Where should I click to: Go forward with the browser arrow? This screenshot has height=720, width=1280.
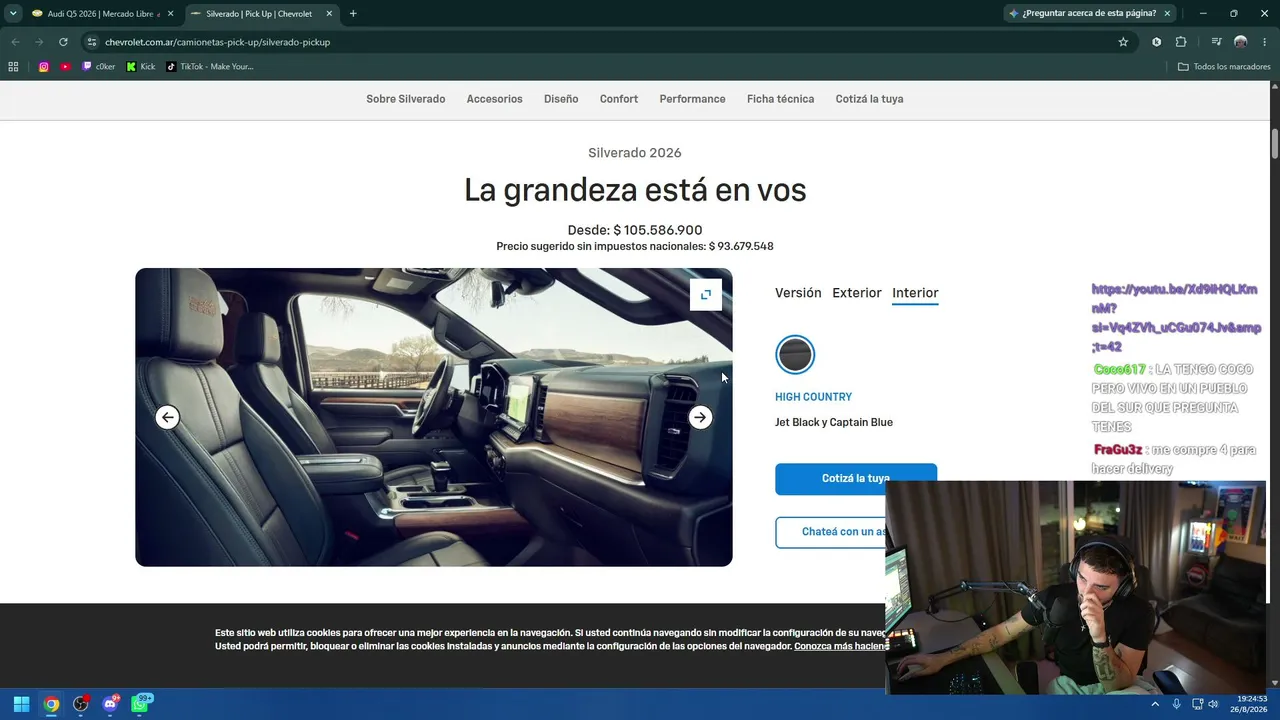39,42
